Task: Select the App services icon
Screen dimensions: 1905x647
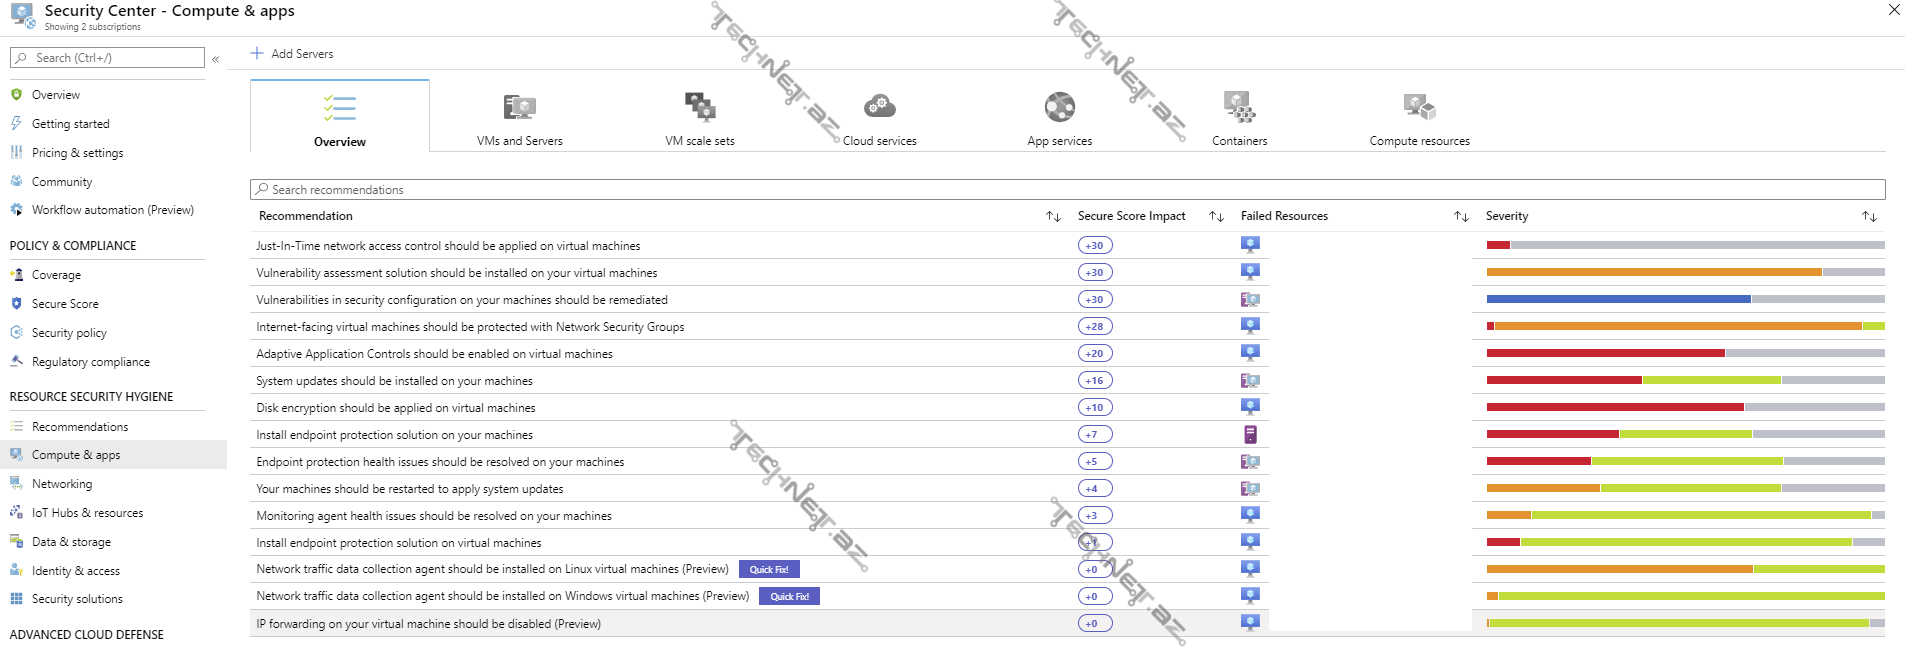Action: (1059, 107)
